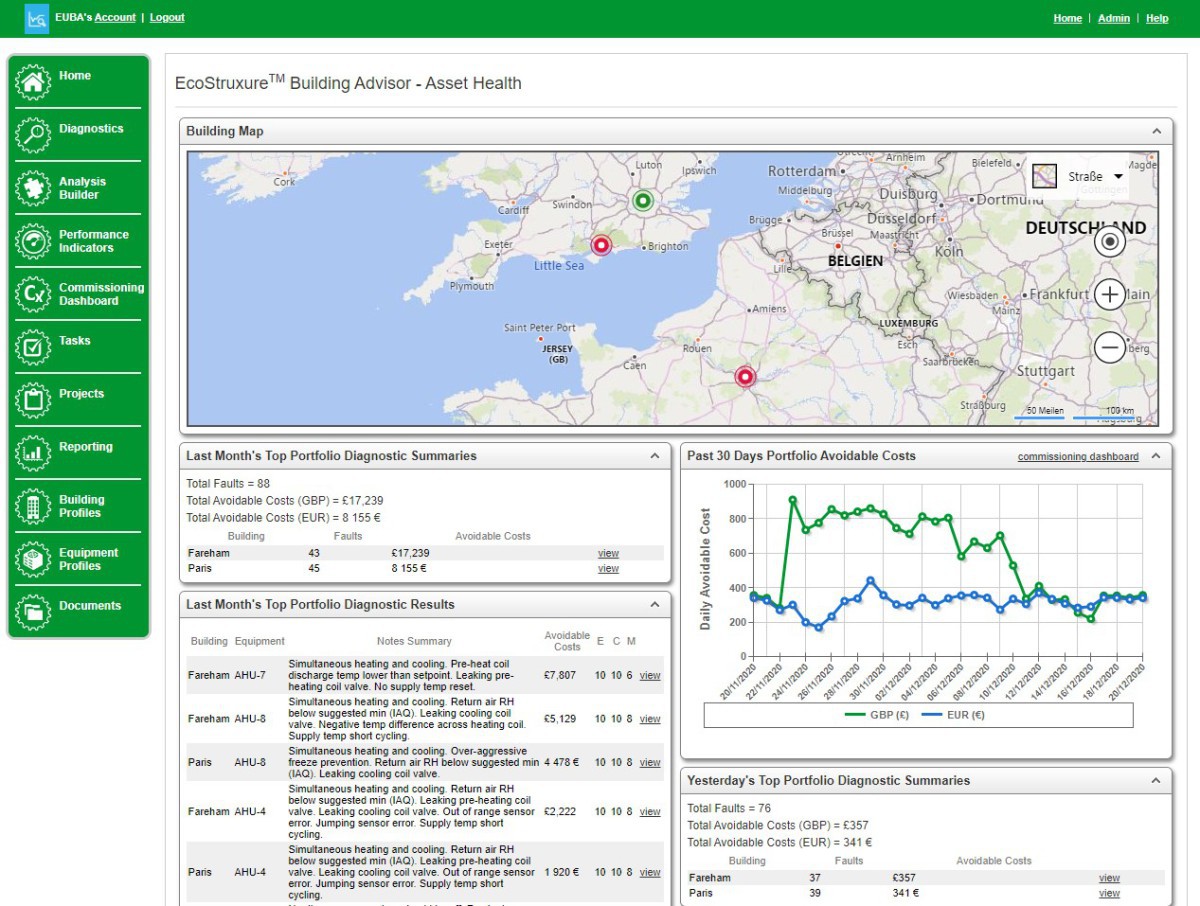Viewport: 1200px width, 906px height.
Task: Click the Logout link
Action: [167, 17]
